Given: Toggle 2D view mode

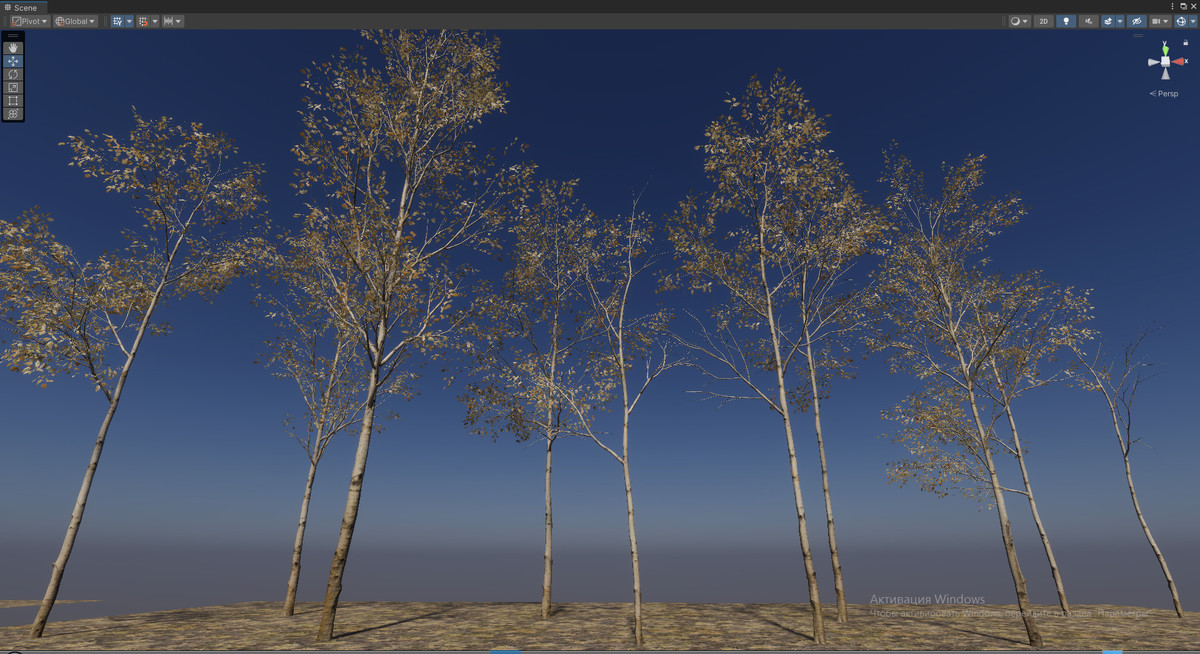Looking at the screenshot, I should pos(1043,21).
